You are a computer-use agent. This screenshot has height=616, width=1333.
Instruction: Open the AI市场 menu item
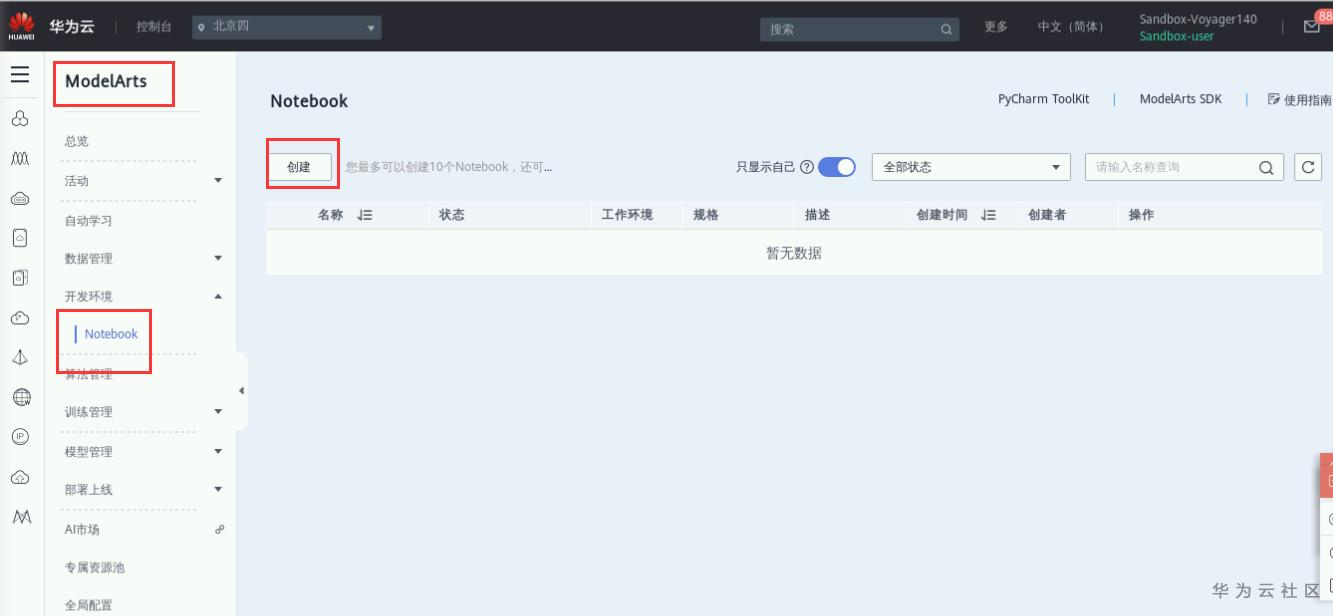click(82, 529)
